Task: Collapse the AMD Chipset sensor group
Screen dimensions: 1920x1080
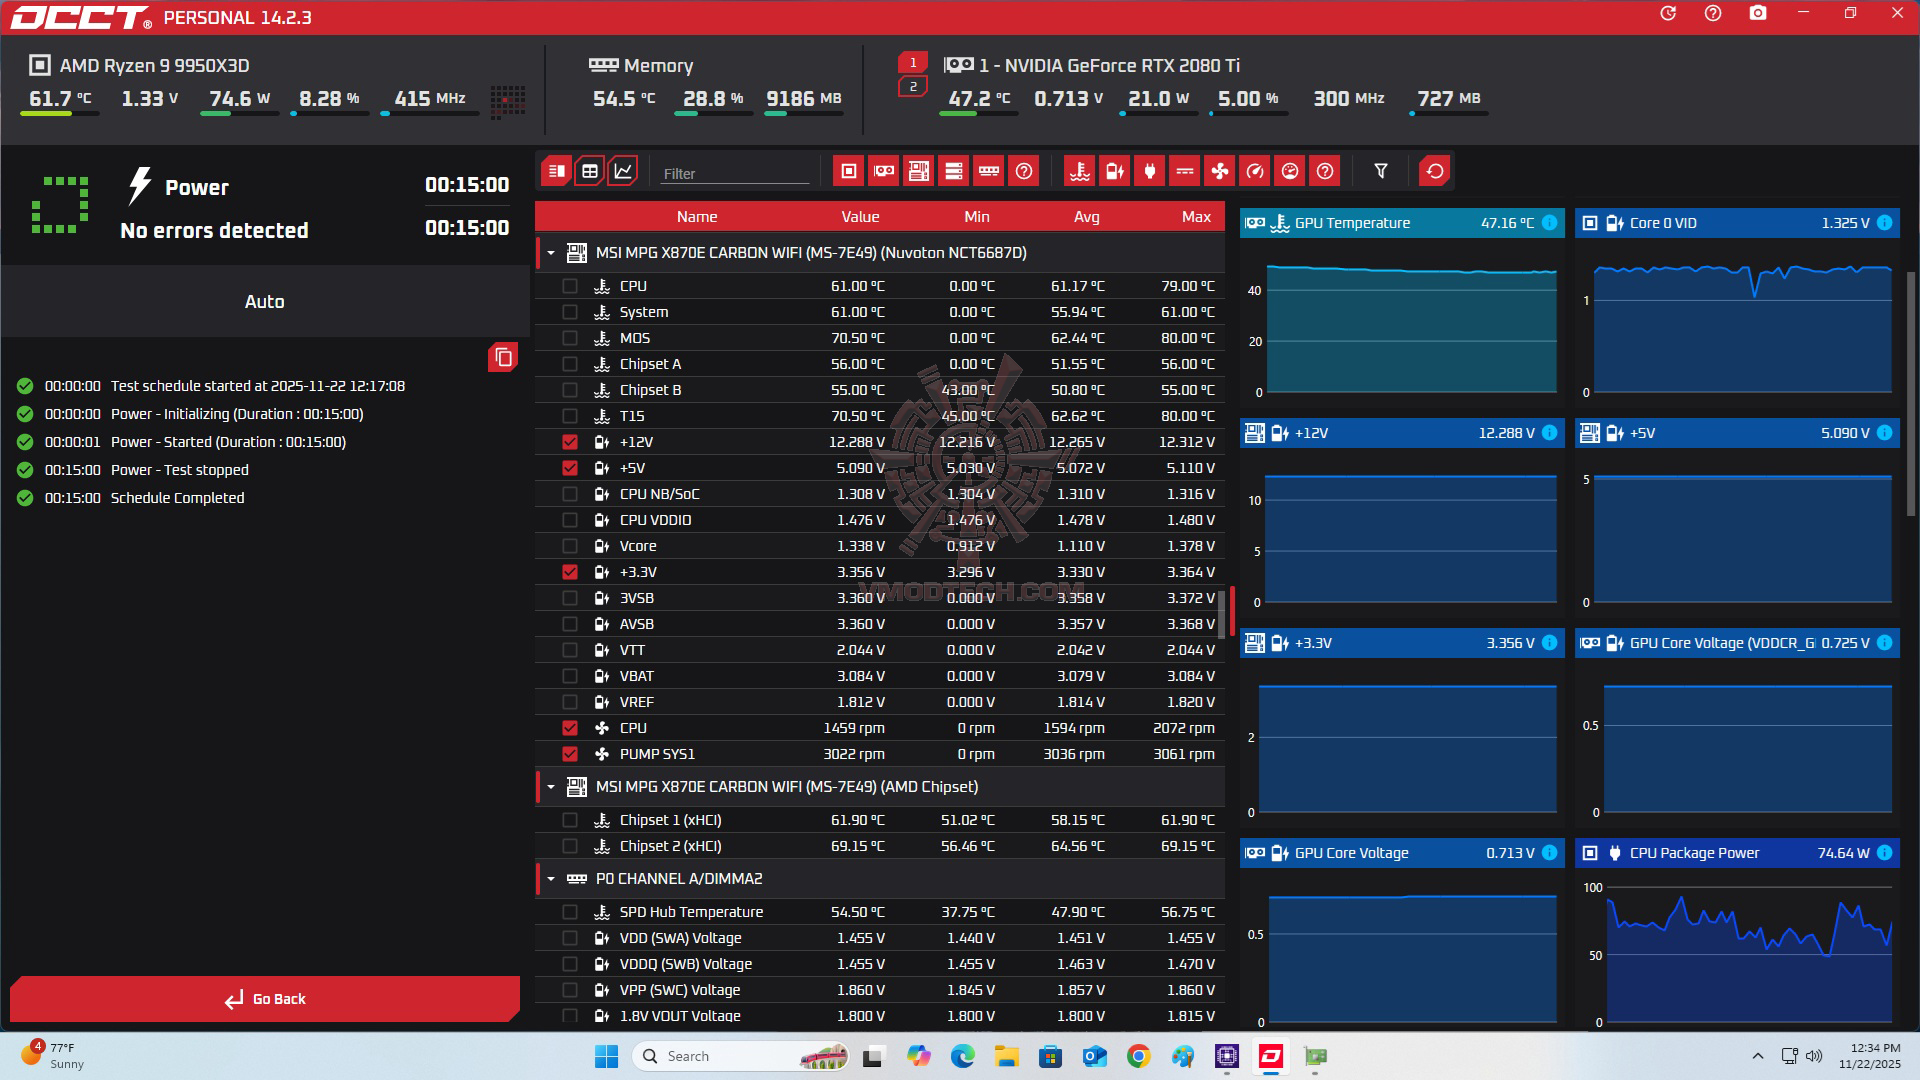Action: point(551,787)
